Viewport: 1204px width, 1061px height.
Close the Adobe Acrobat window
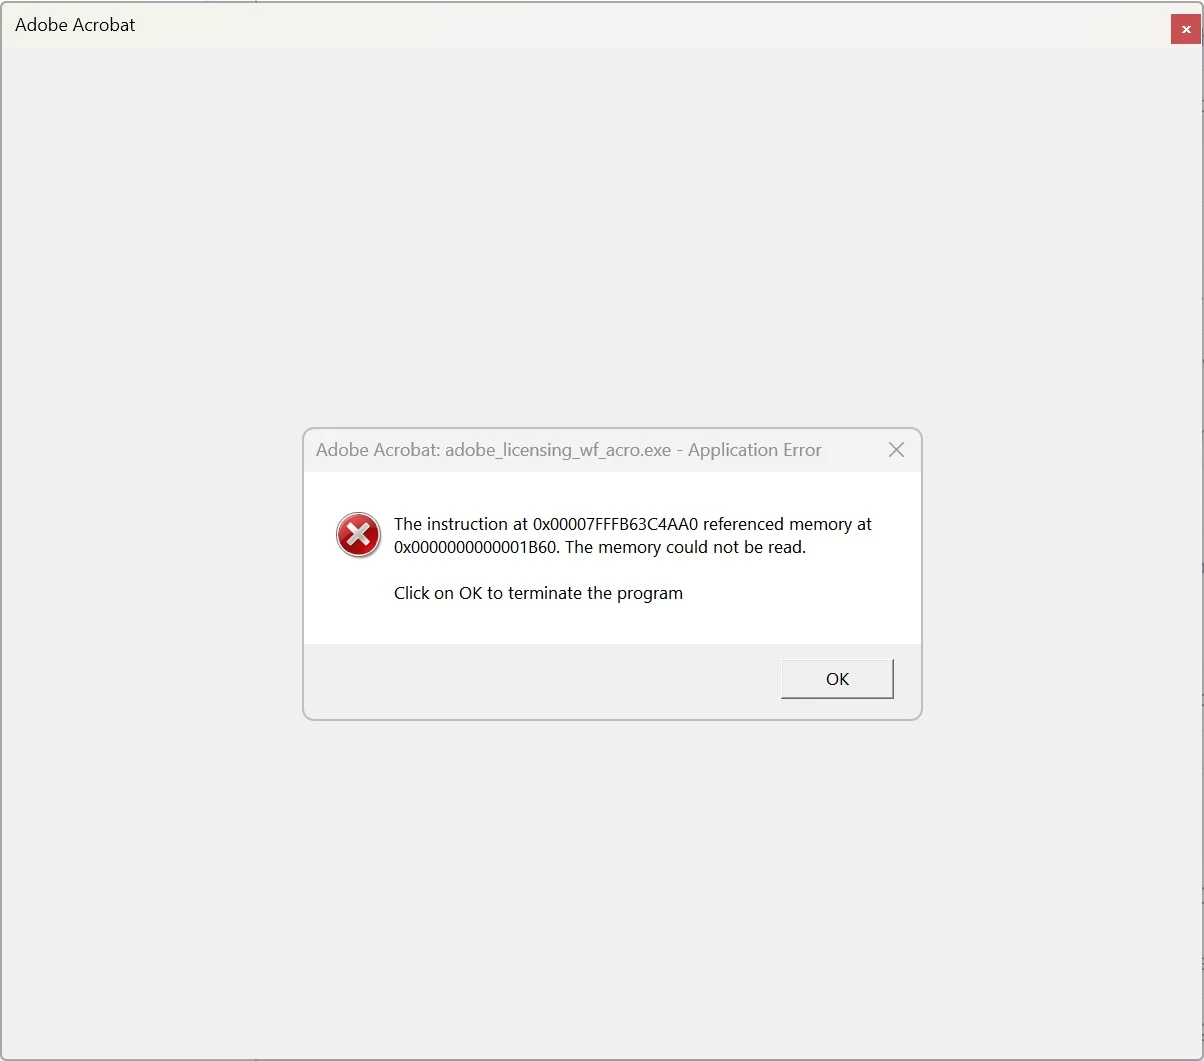click(x=1185, y=29)
